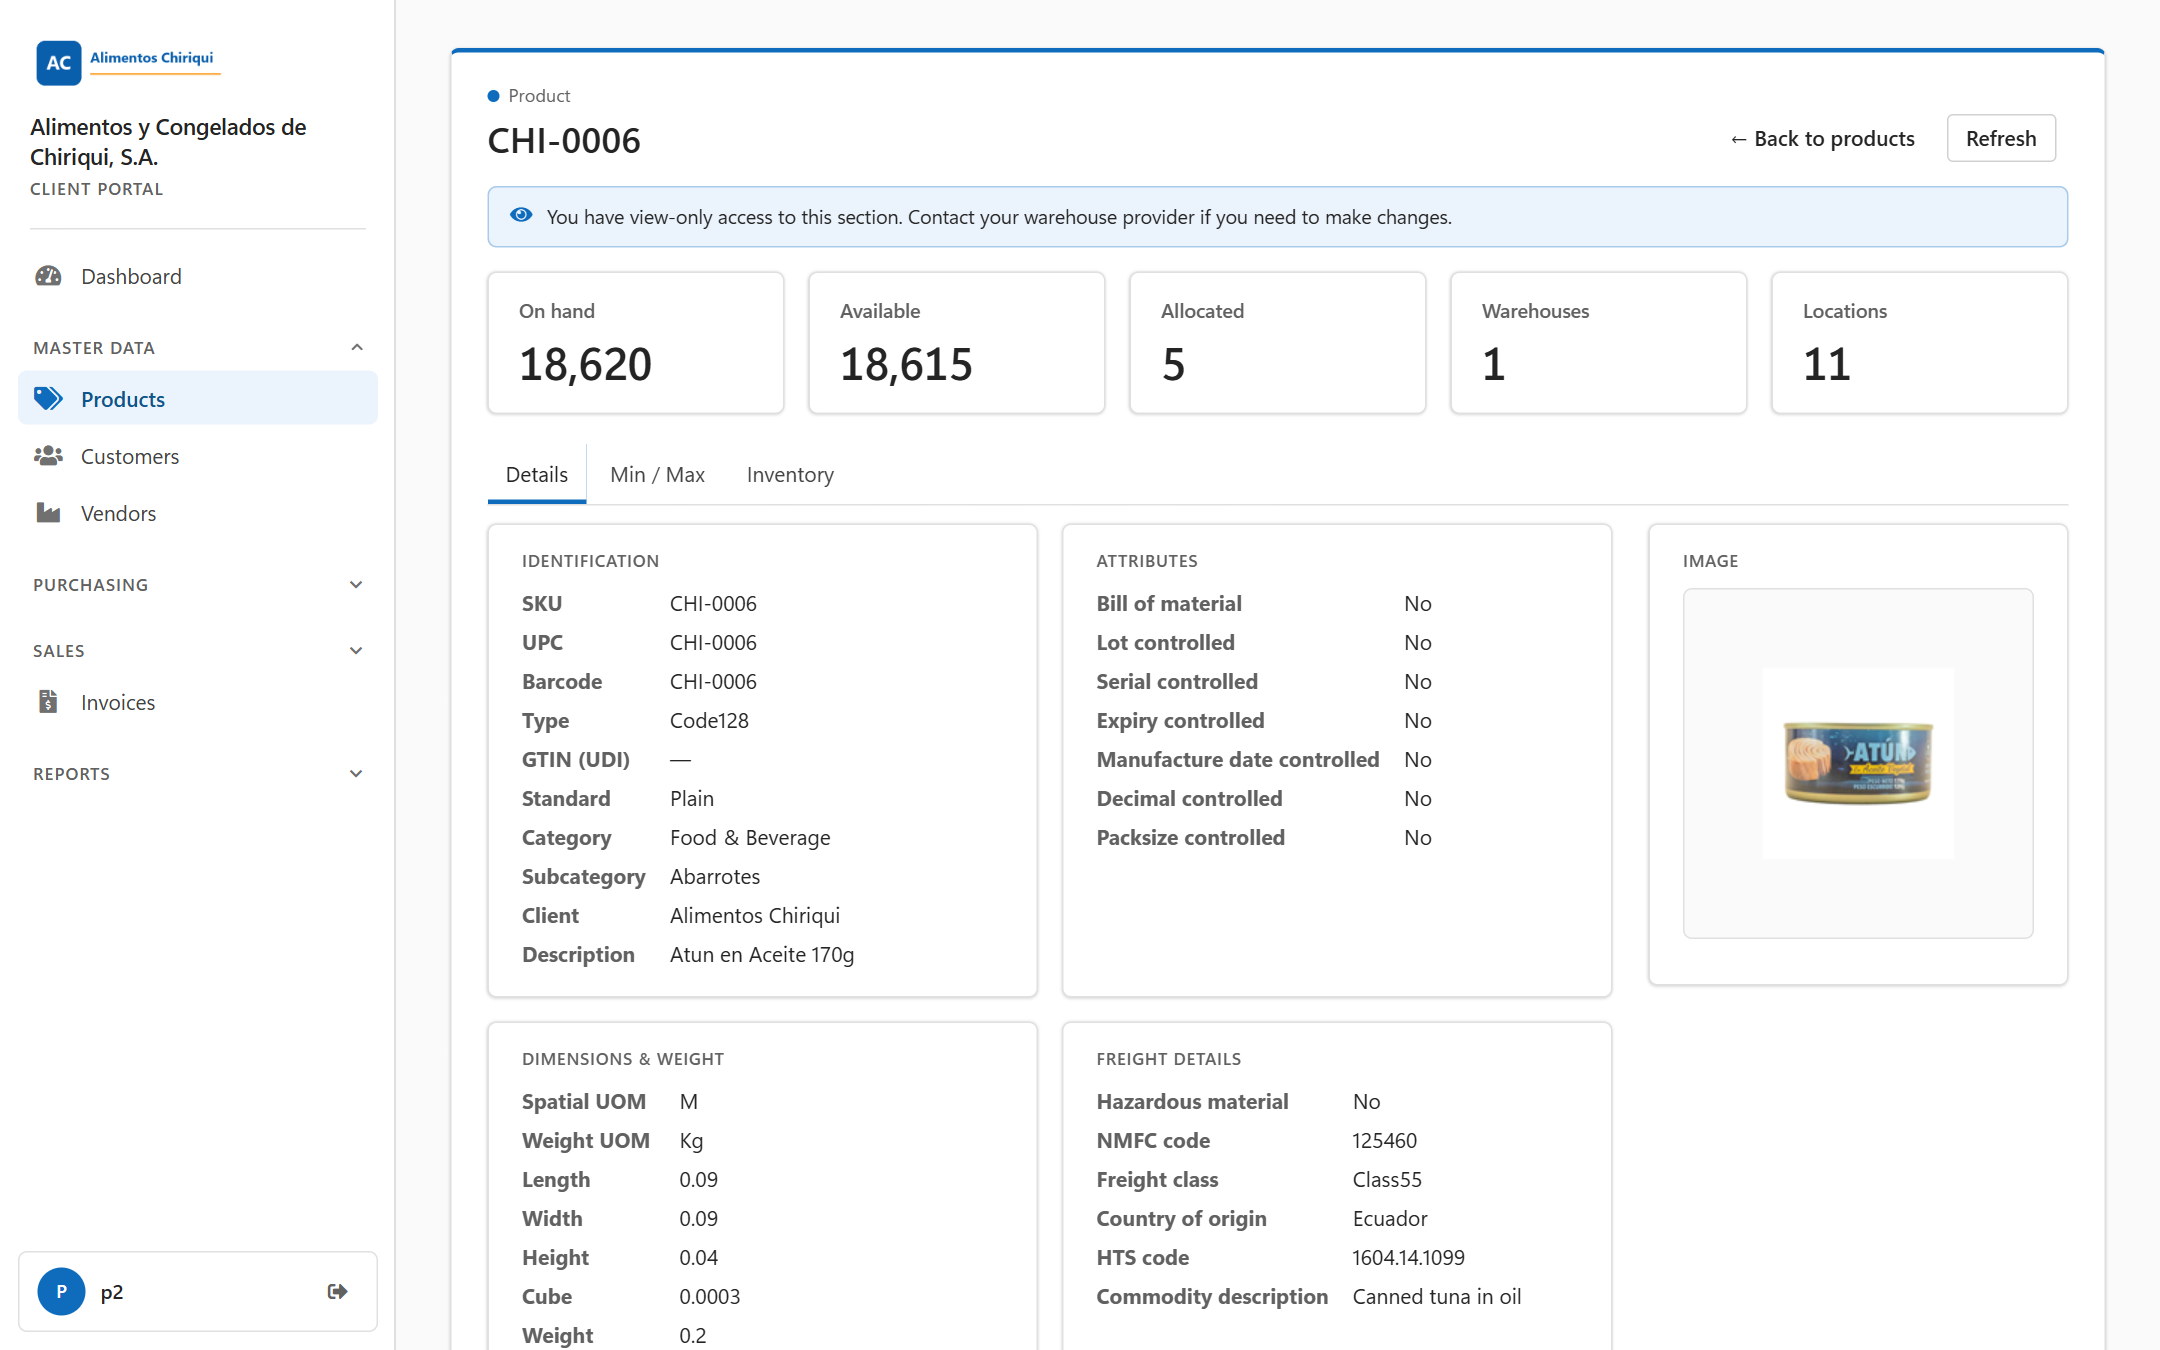This screenshot has height=1350, width=2160.
Task: Click the 'Canned tuna in oil' commodity description
Action: tap(1437, 1297)
